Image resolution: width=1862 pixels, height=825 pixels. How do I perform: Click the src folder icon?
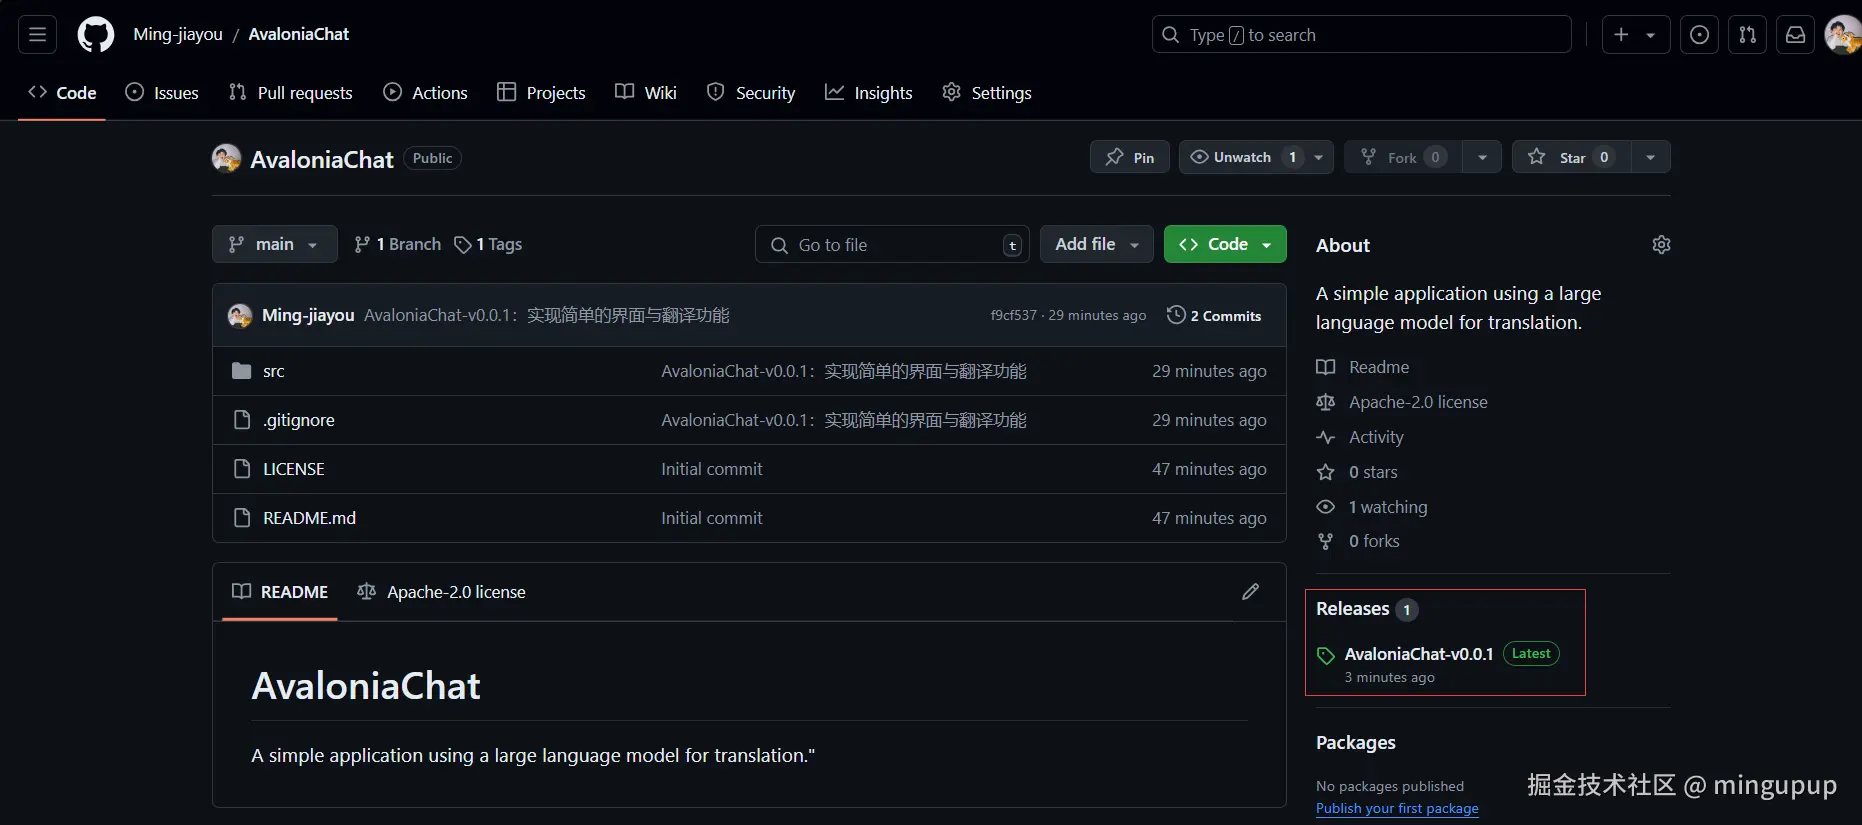(241, 371)
